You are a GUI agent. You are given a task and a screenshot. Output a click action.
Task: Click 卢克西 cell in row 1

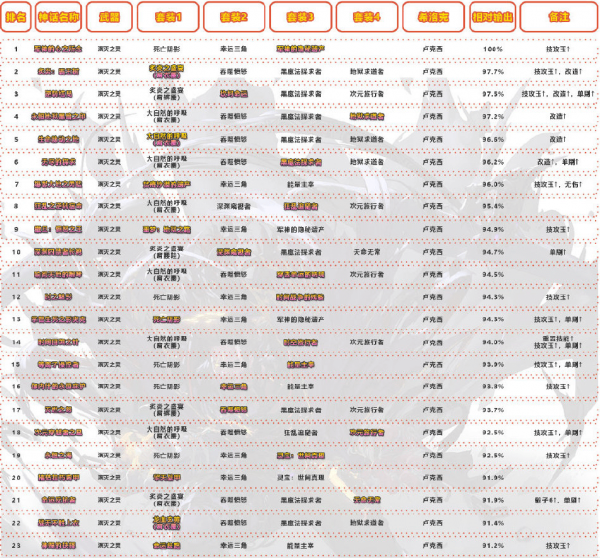433,49
